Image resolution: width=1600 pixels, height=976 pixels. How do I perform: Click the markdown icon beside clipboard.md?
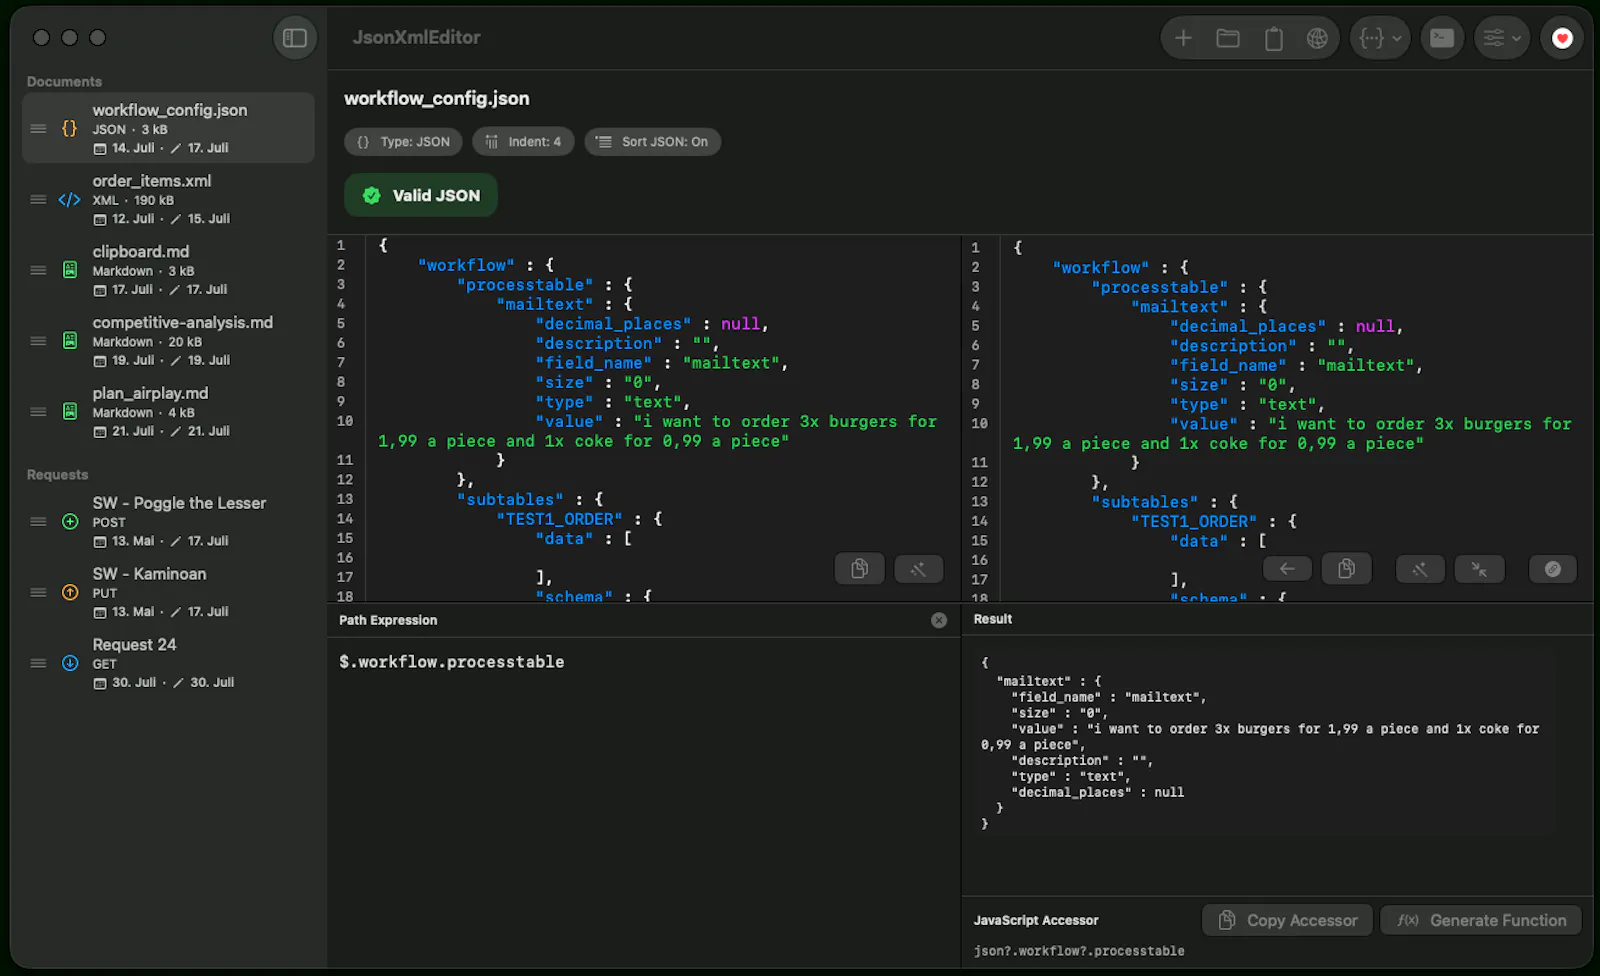point(70,270)
